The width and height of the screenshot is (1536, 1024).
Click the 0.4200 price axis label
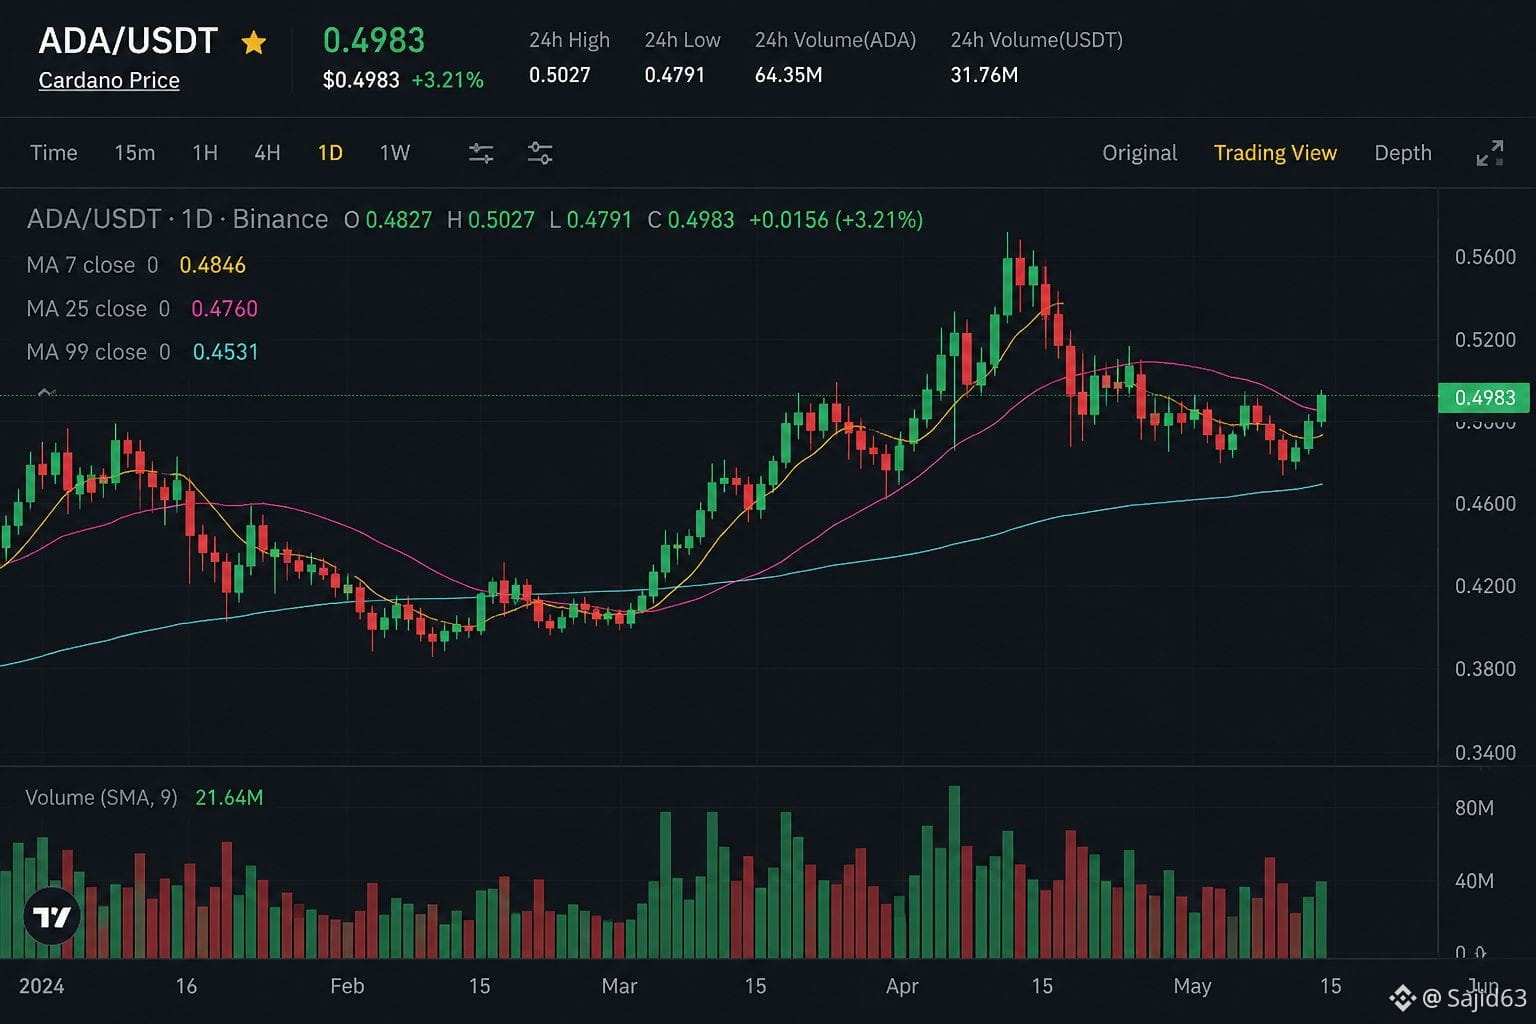pos(1485,586)
